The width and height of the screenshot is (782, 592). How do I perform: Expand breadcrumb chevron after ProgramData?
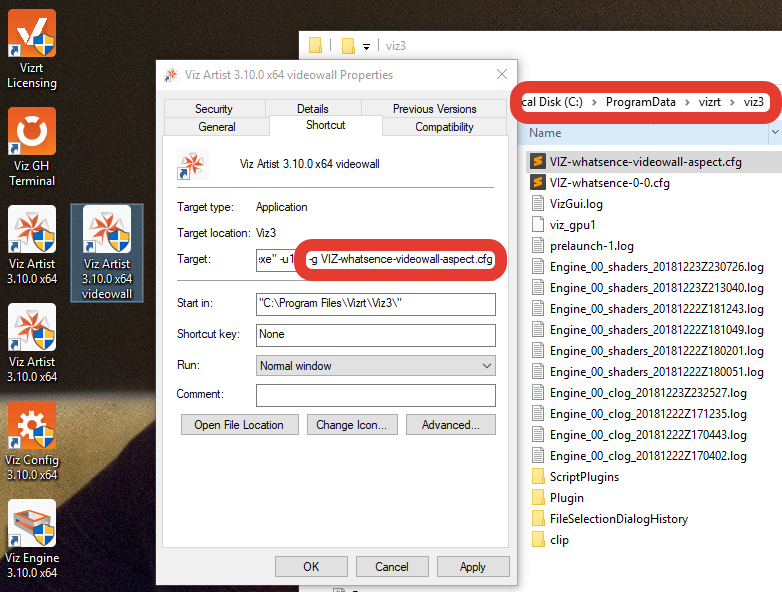point(687,102)
